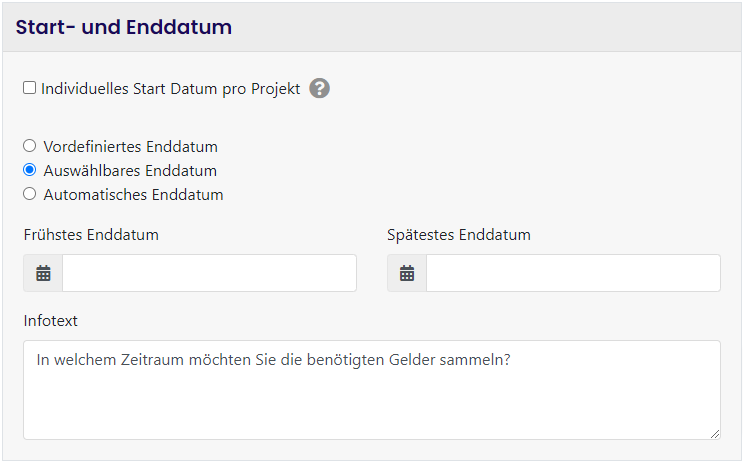Open calendar icon for Spätestes Enddatum
Screen dimensions: 743x462
click(x=407, y=273)
